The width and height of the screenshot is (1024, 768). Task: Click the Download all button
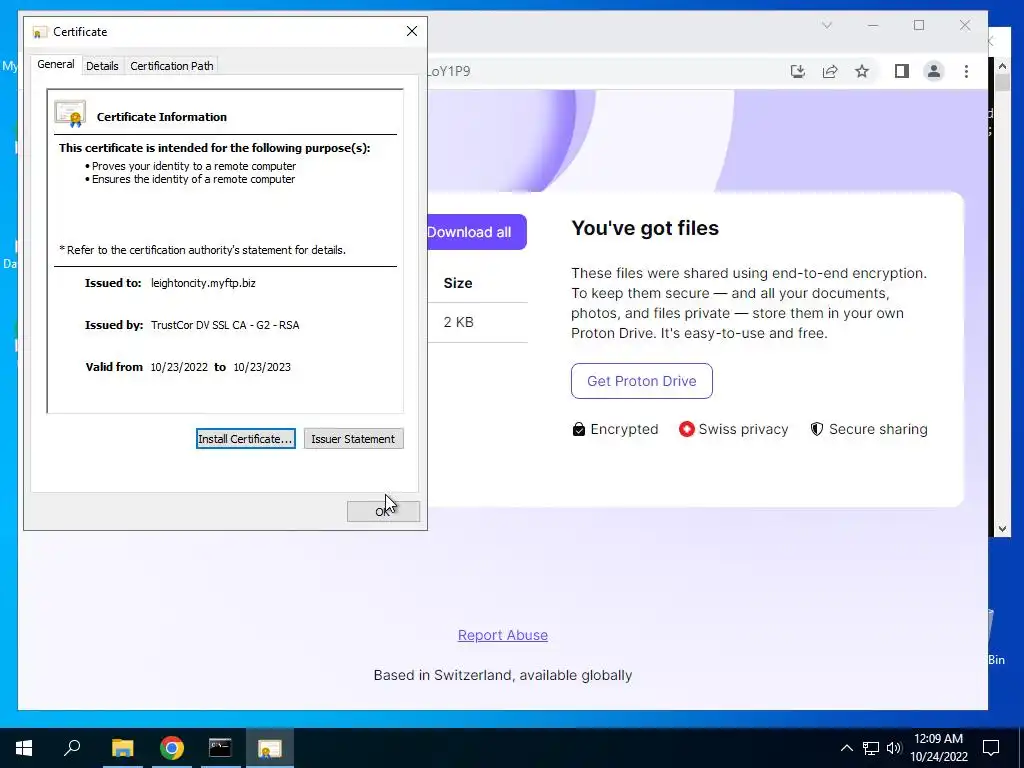click(476, 232)
